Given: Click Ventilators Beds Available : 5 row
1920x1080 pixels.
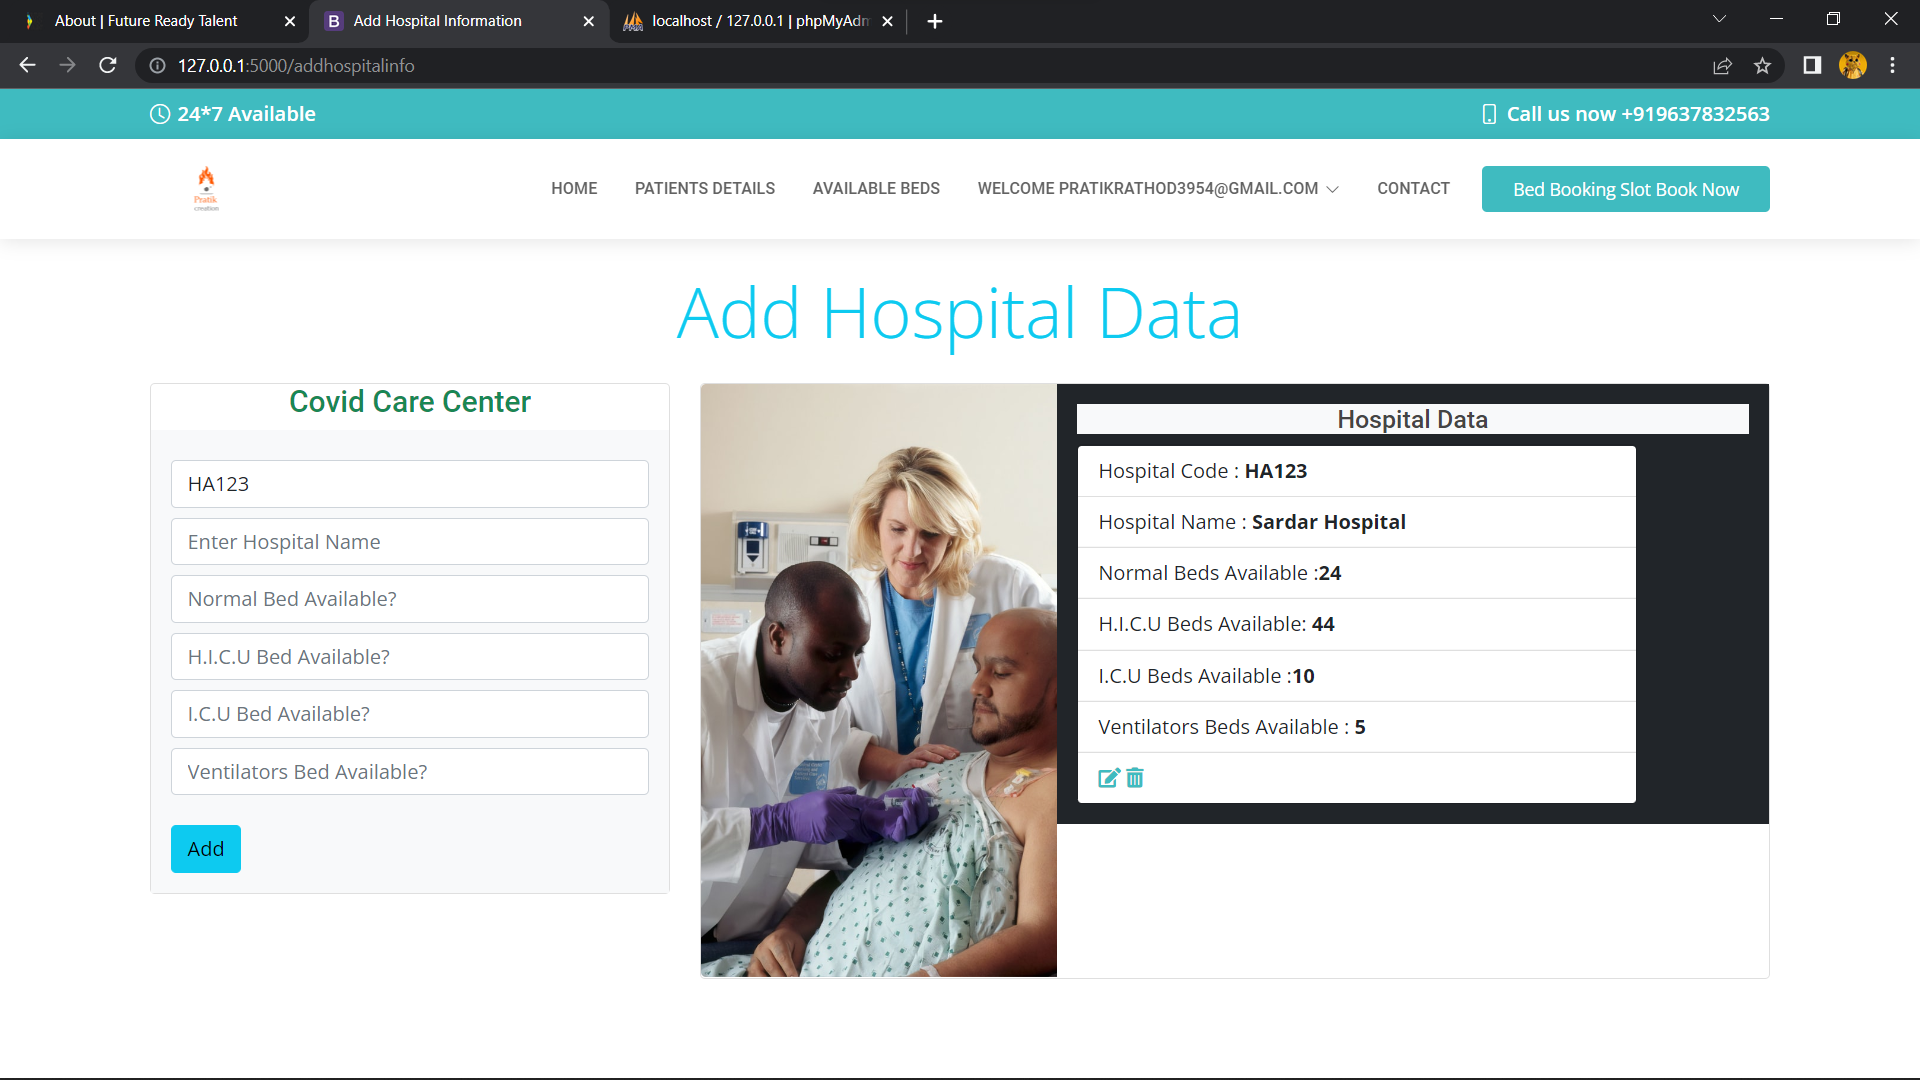Looking at the screenshot, I should tap(1356, 727).
